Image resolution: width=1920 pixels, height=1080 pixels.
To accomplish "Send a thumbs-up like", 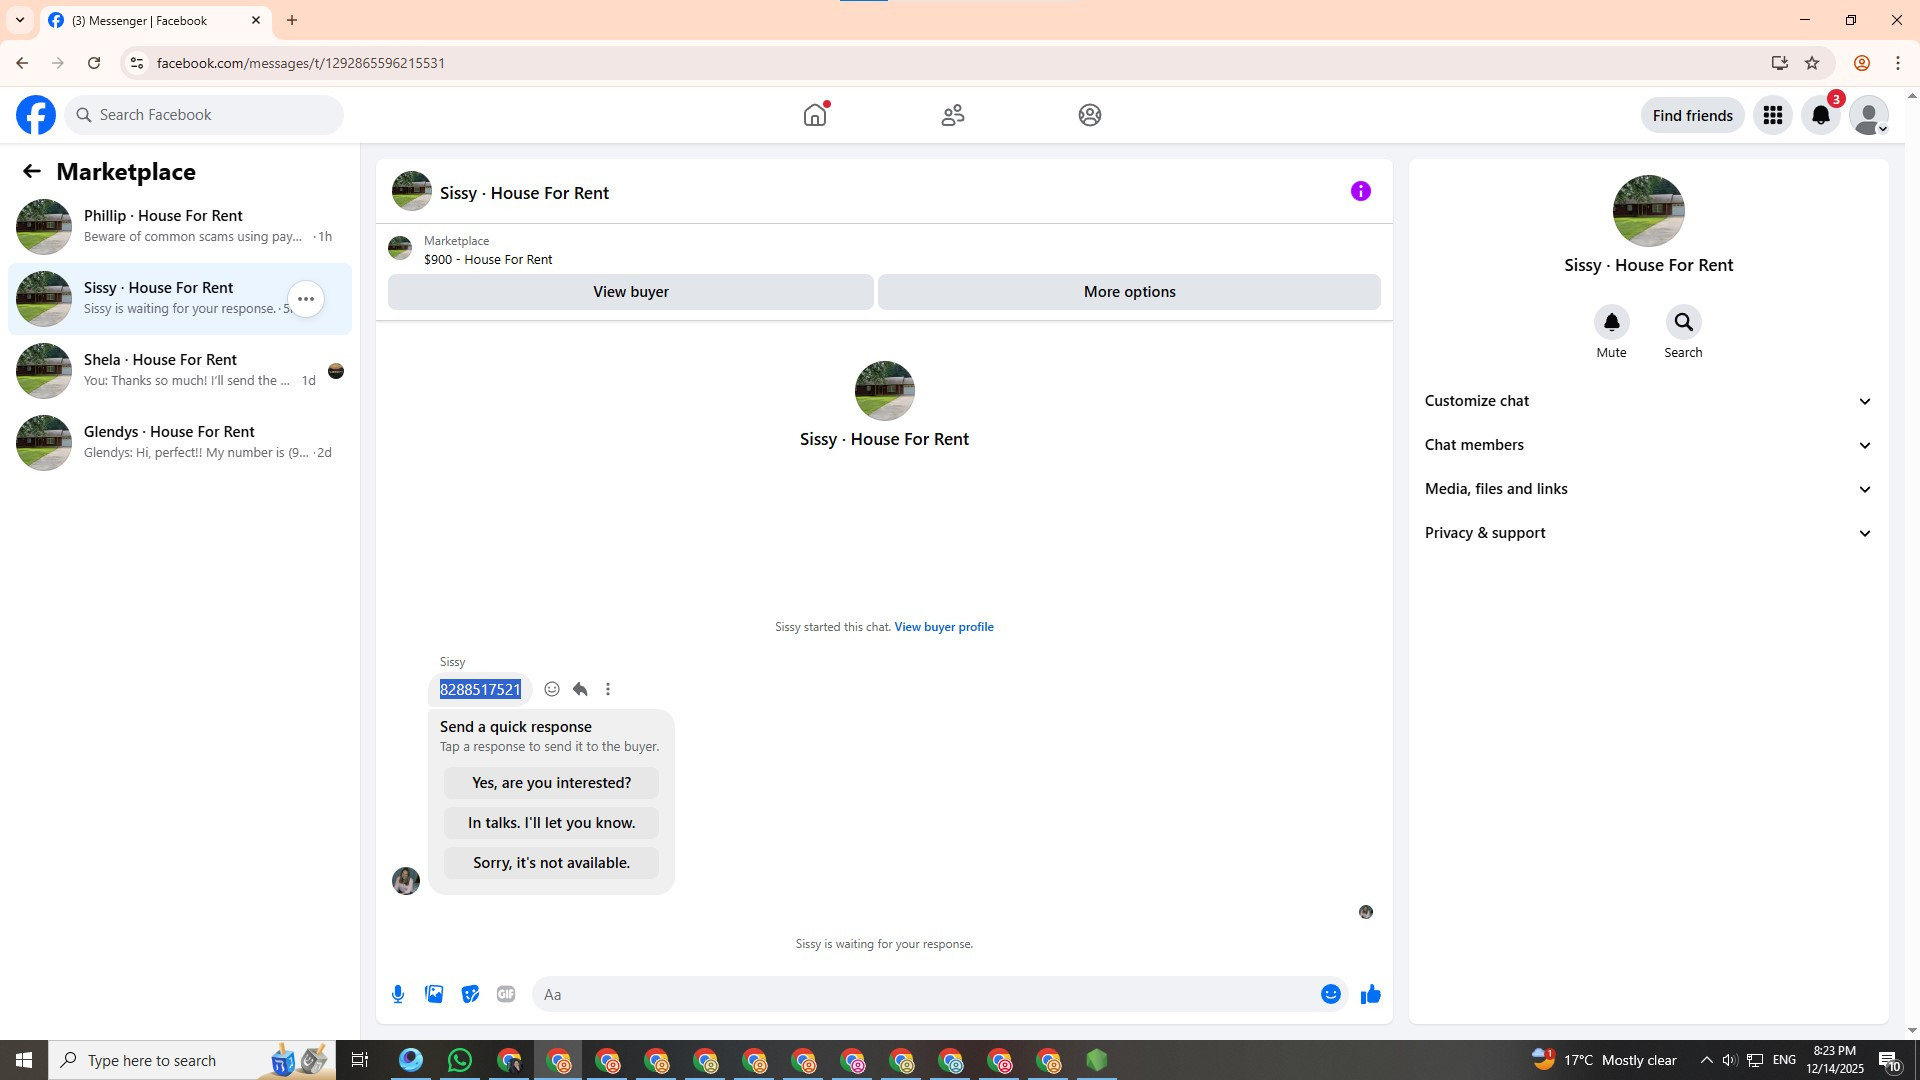I will [1370, 994].
